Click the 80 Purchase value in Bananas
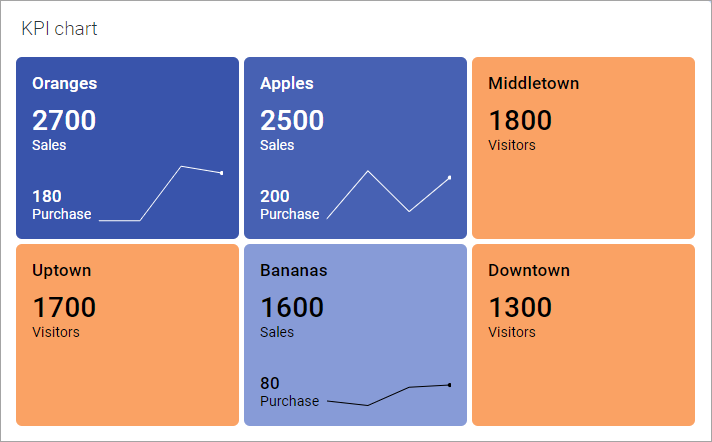Viewport: 712px width, 442px height. pos(270,383)
